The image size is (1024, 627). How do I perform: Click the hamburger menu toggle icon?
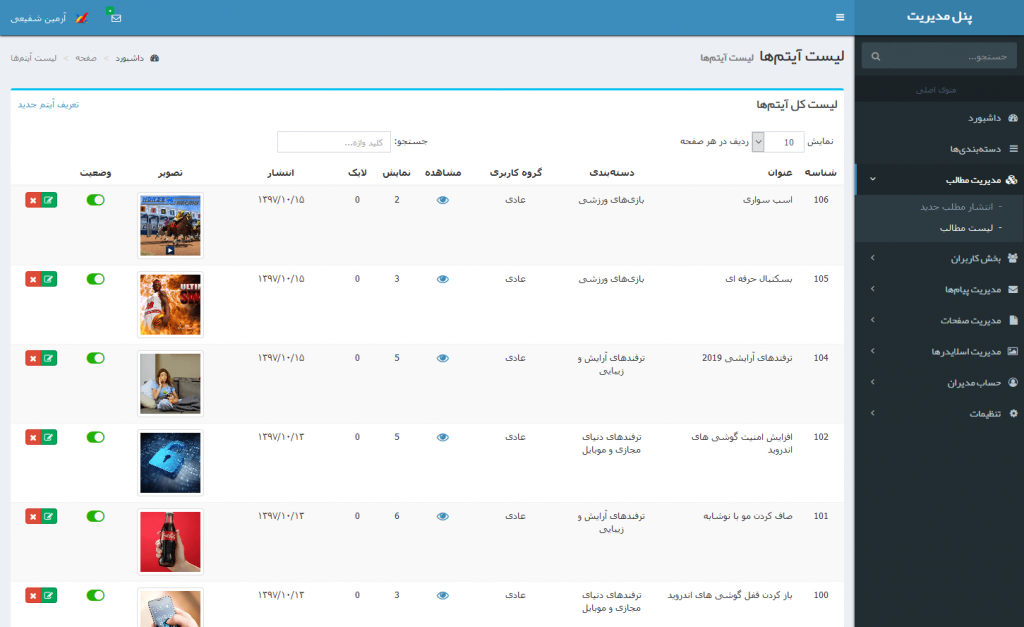(840, 18)
